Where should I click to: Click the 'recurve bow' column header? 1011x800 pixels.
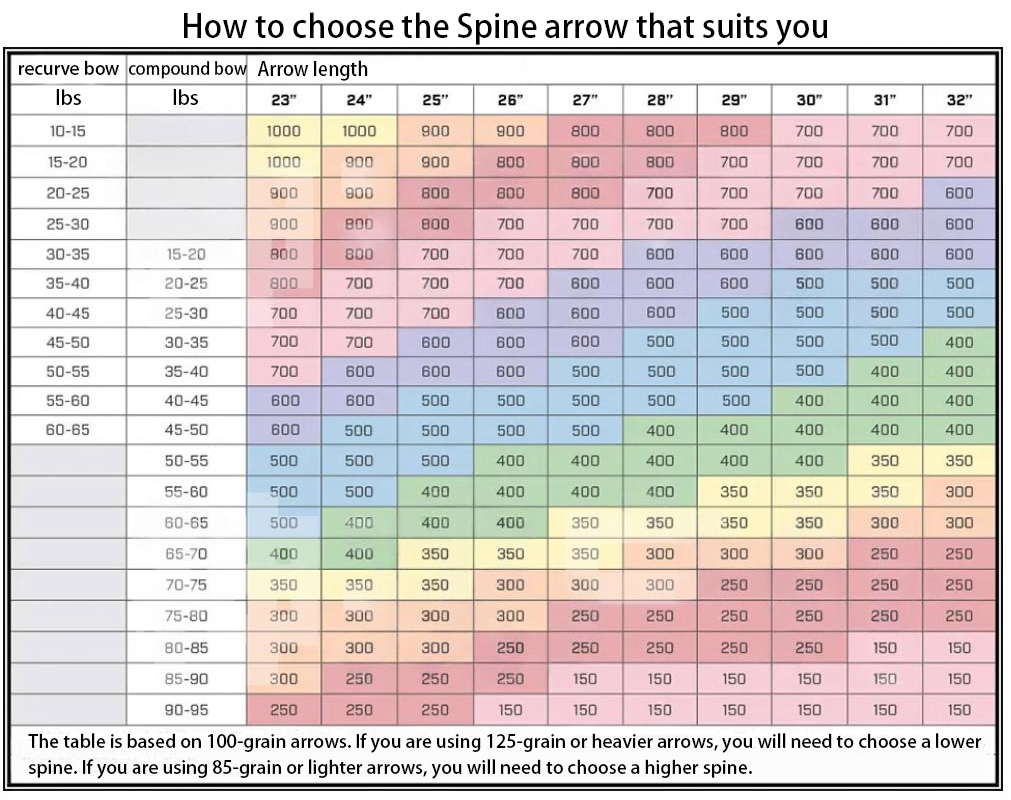[x=68, y=69]
